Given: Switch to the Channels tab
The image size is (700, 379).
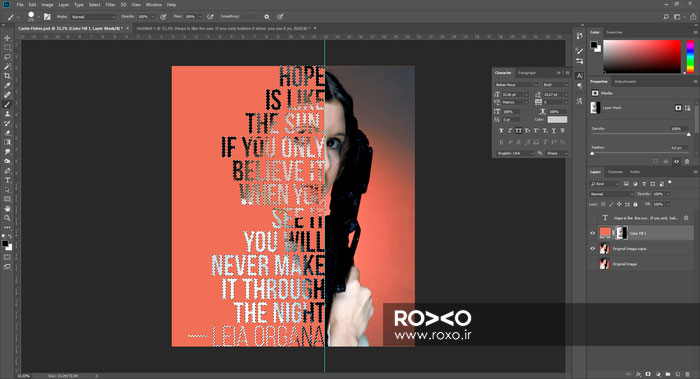Looking at the screenshot, I should coord(615,172).
